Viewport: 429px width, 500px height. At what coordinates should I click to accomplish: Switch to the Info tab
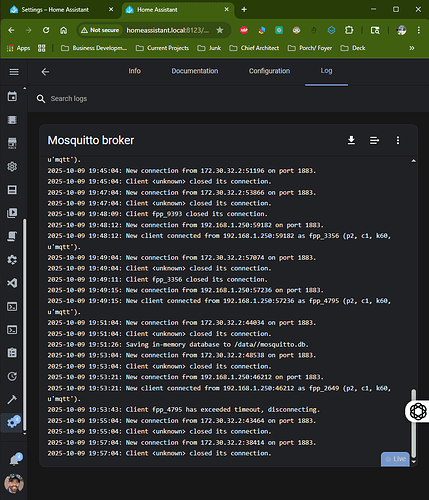(135, 71)
